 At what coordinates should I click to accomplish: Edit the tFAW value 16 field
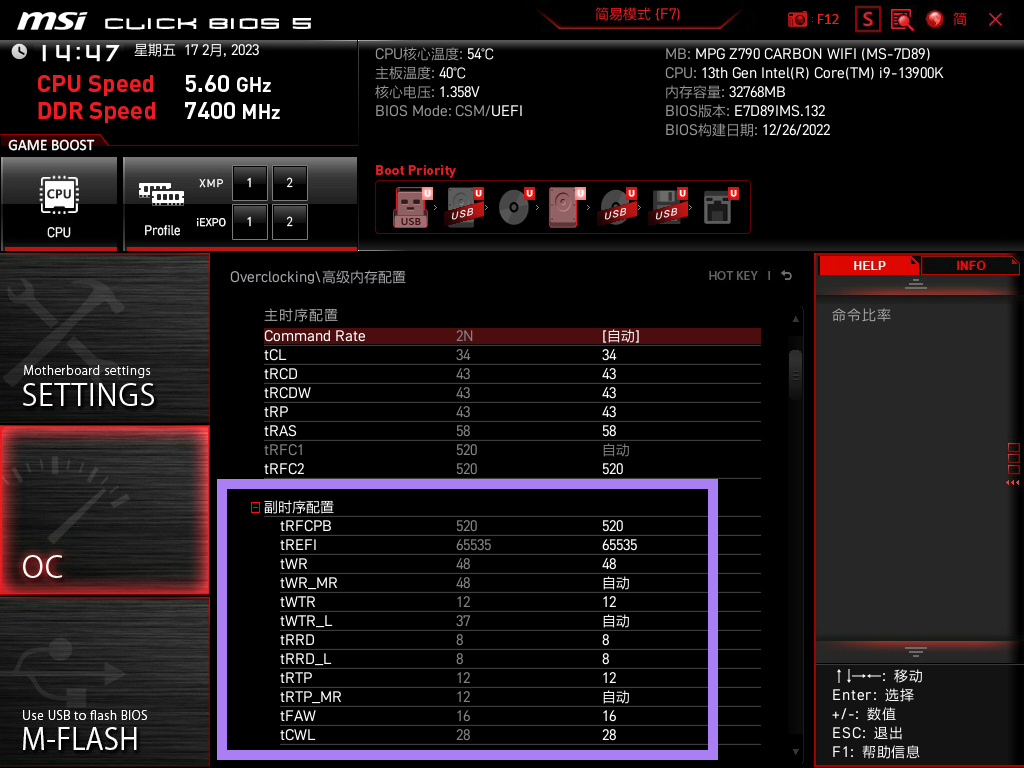tap(609, 716)
